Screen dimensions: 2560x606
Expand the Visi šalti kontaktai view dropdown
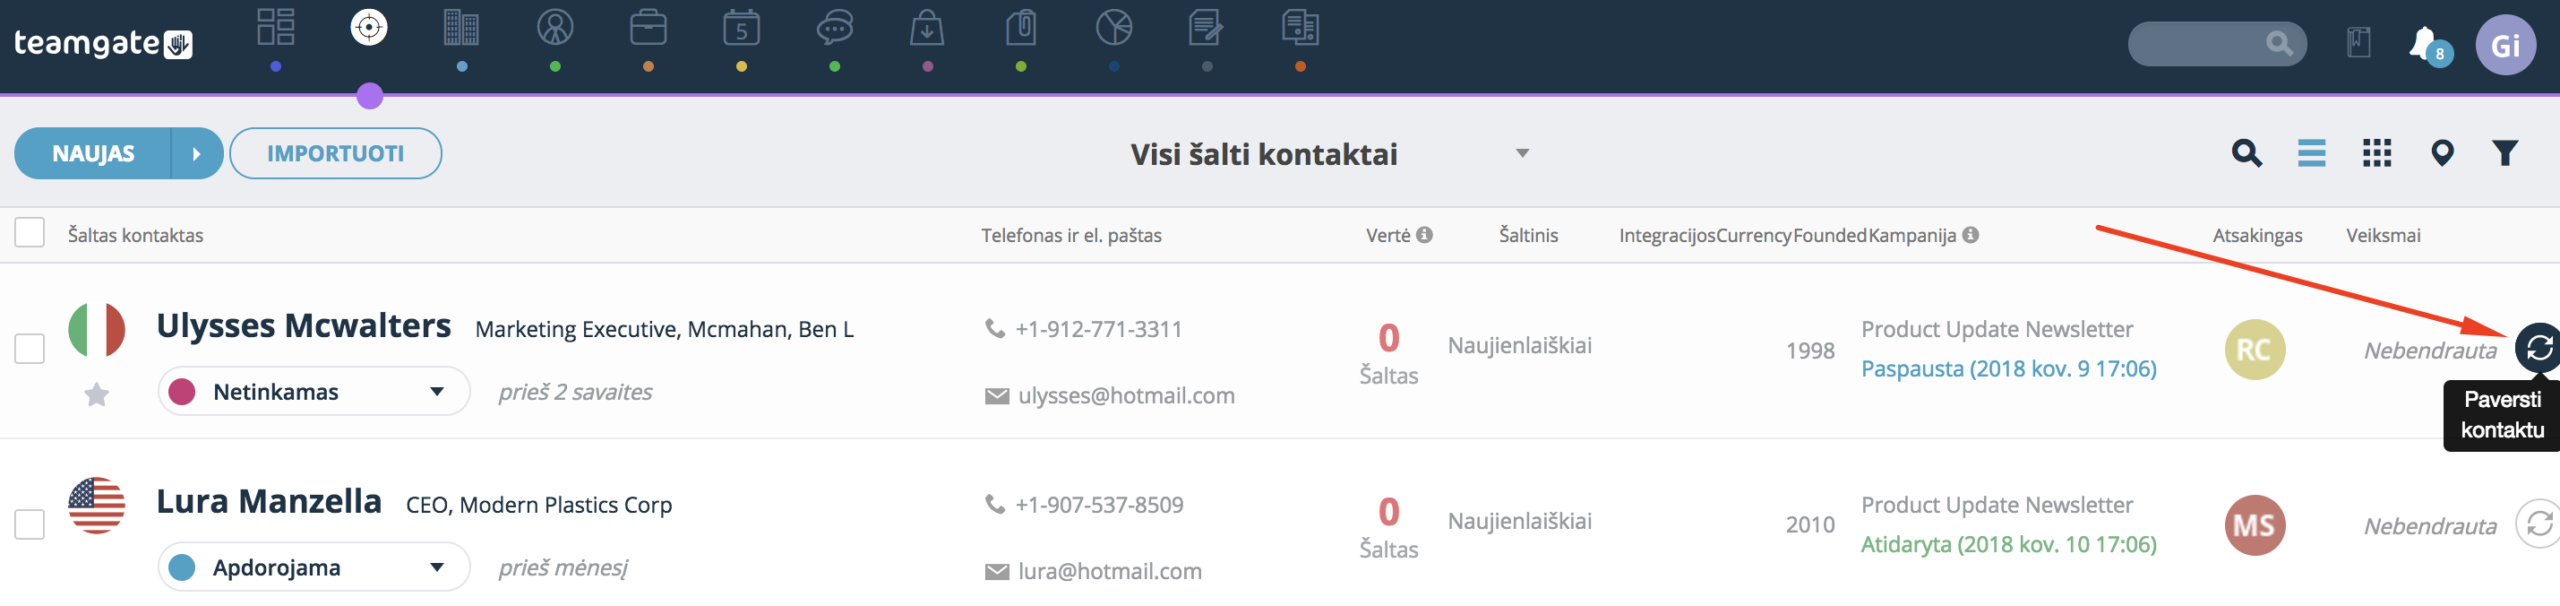point(1522,153)
